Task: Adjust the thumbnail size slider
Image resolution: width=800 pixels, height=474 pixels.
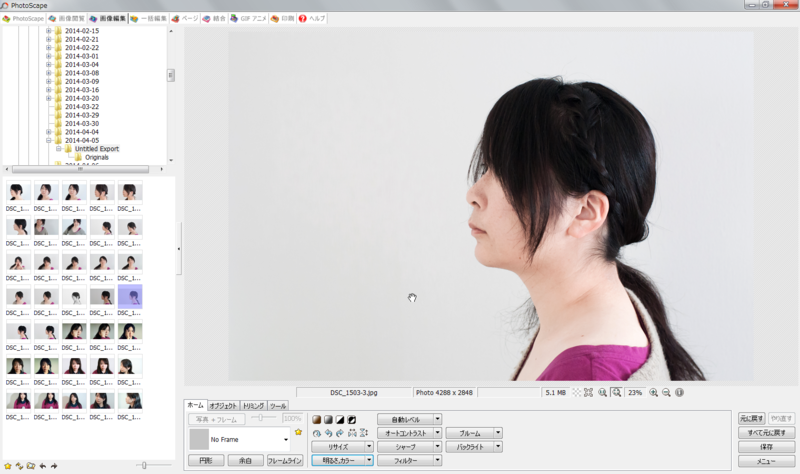Action: coord(144,465)
